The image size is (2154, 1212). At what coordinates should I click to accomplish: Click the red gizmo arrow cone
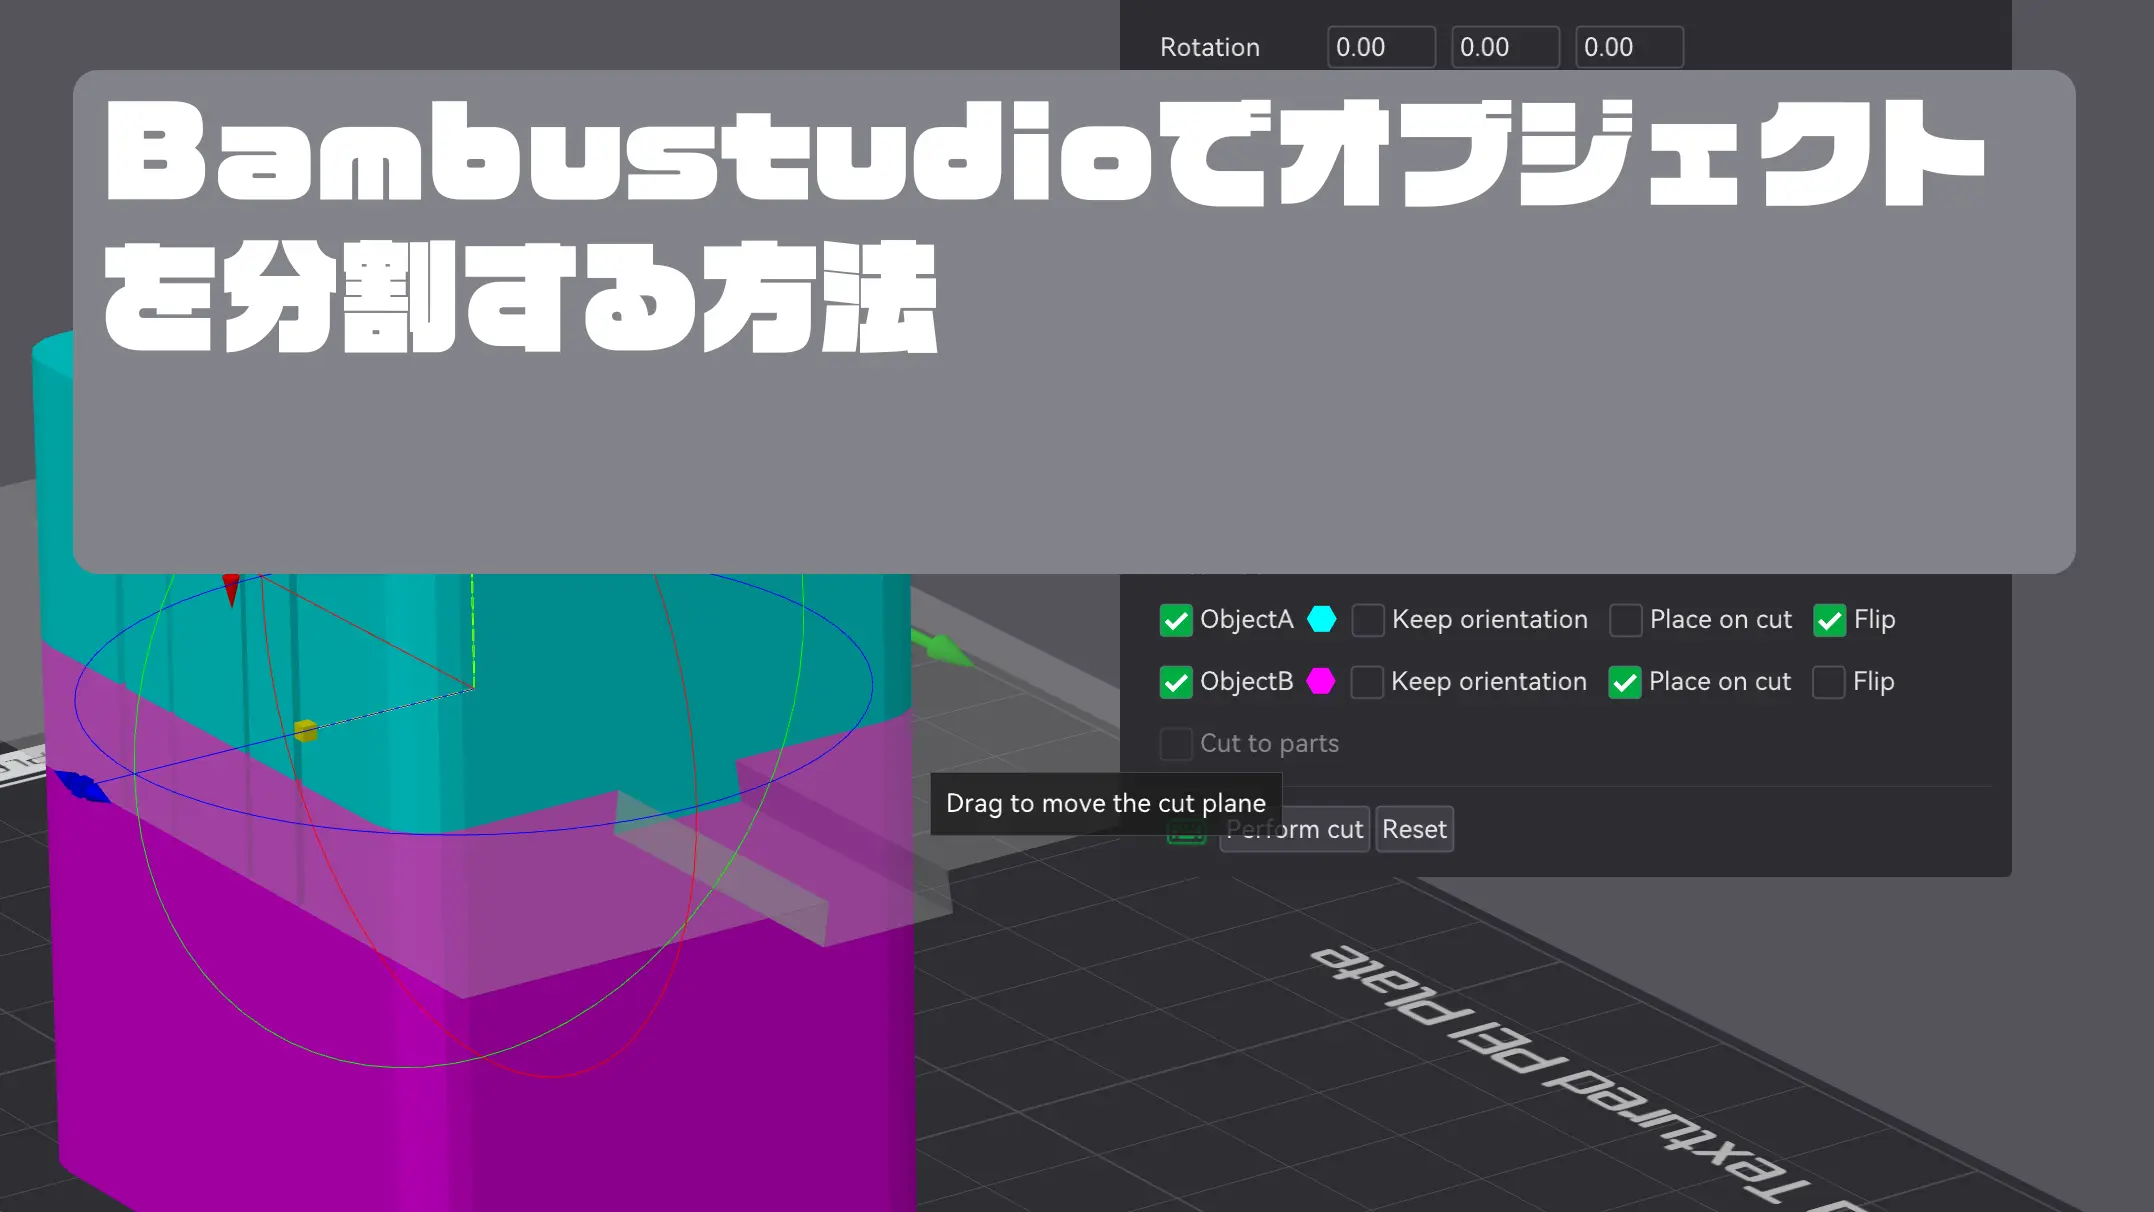tap(231, 588)
